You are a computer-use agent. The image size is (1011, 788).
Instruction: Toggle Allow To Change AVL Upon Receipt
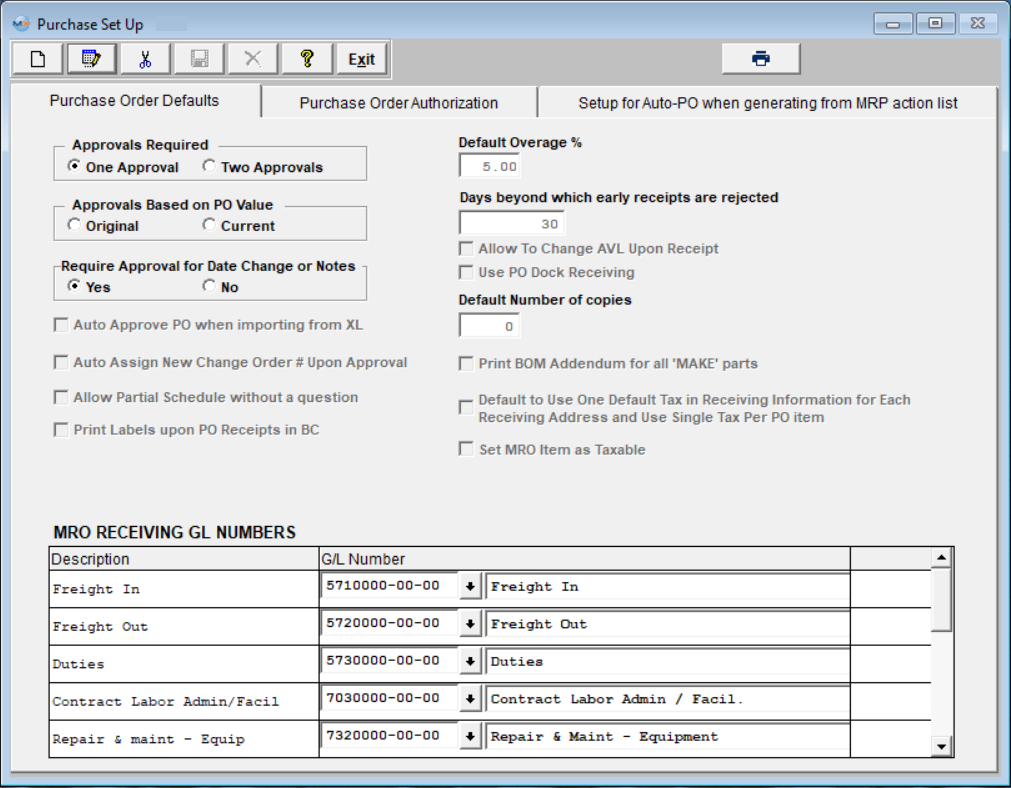click(466, 248)
